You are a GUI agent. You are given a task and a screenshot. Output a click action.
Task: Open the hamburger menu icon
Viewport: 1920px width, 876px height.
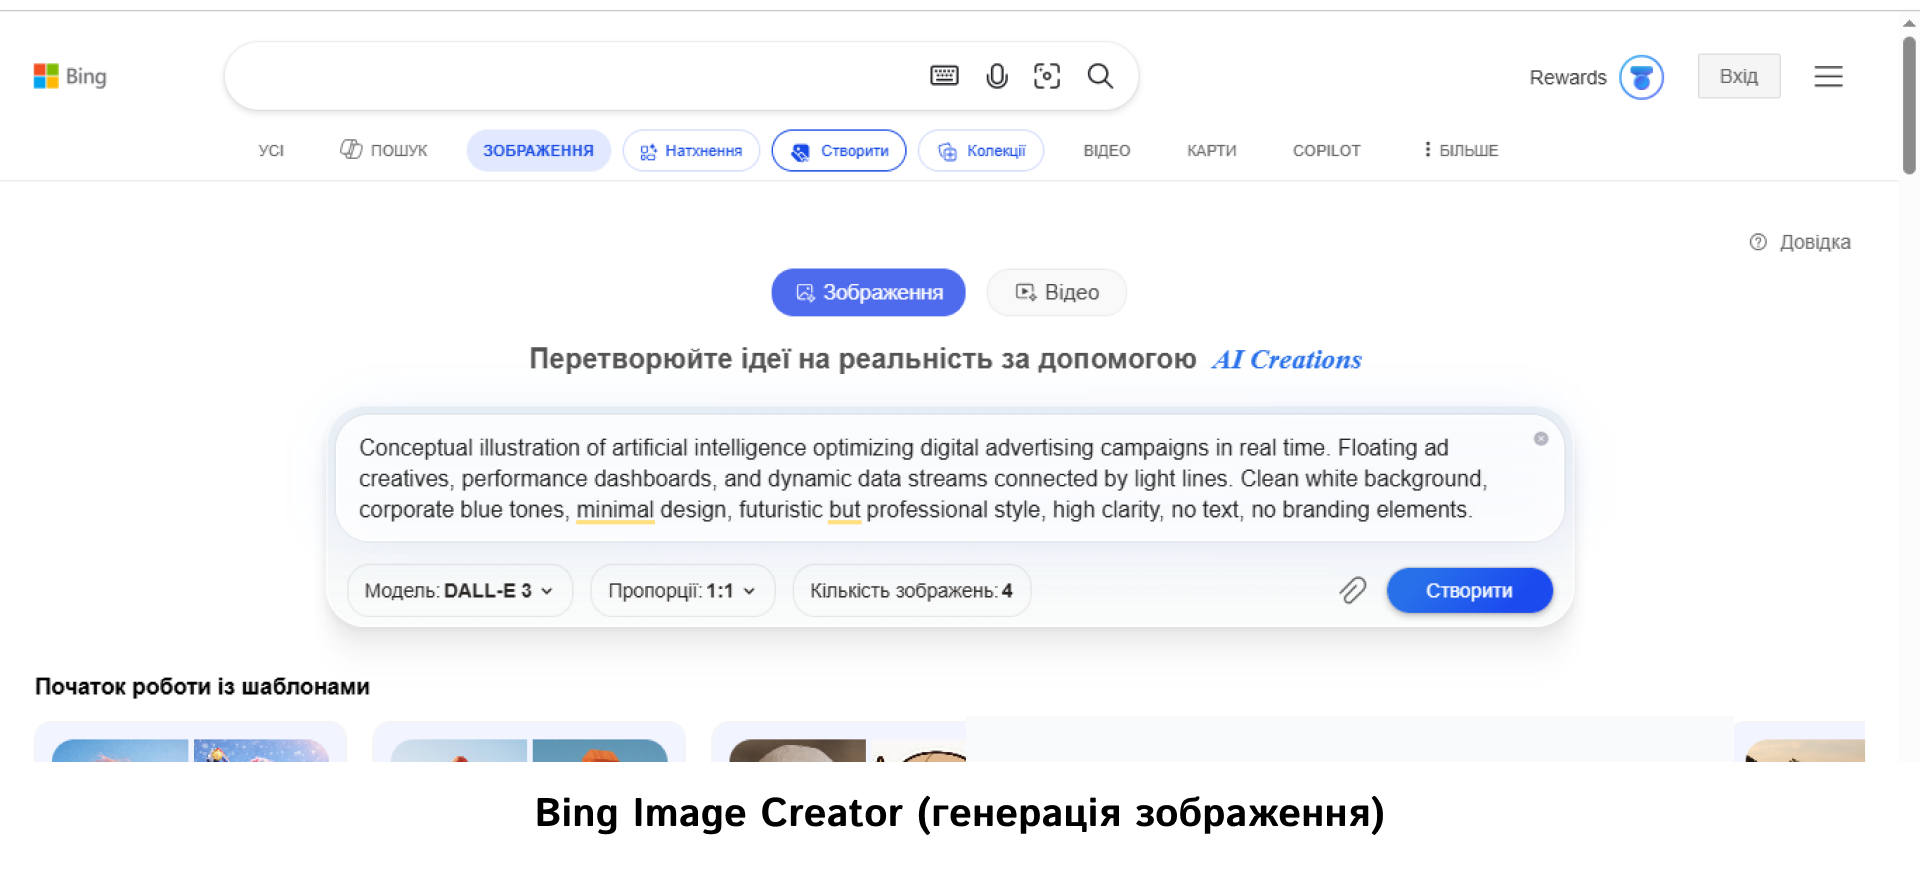[x=1828, y=76]
